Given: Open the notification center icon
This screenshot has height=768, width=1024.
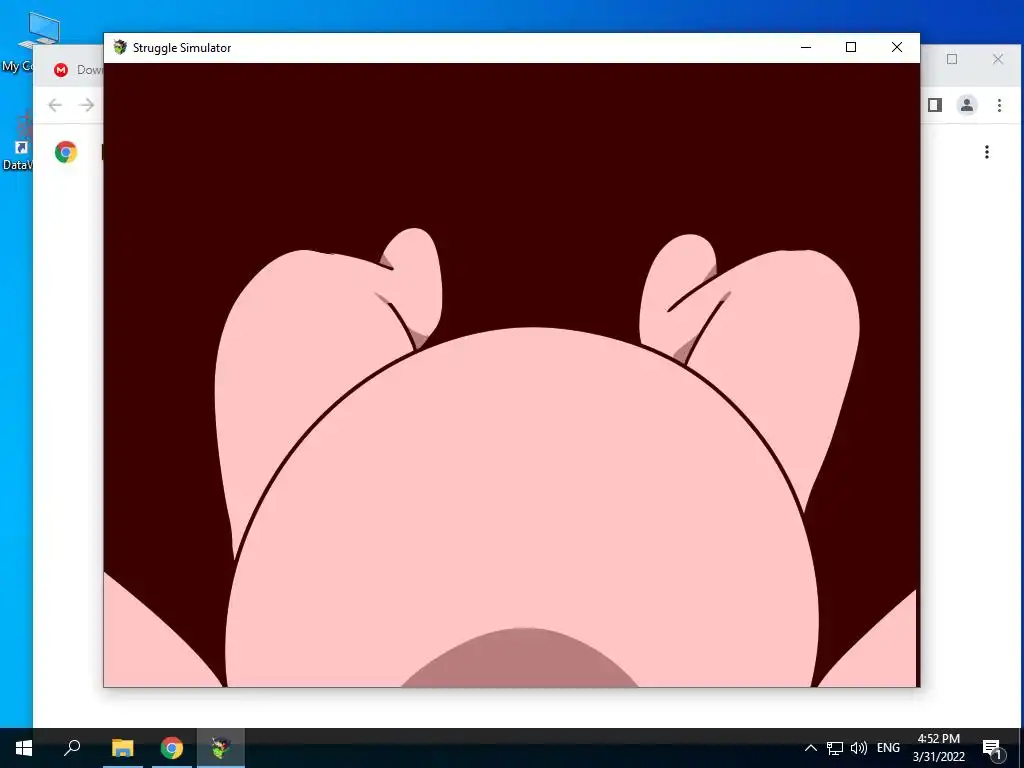Looking at the screenshot, I should (x=993, y=748).
